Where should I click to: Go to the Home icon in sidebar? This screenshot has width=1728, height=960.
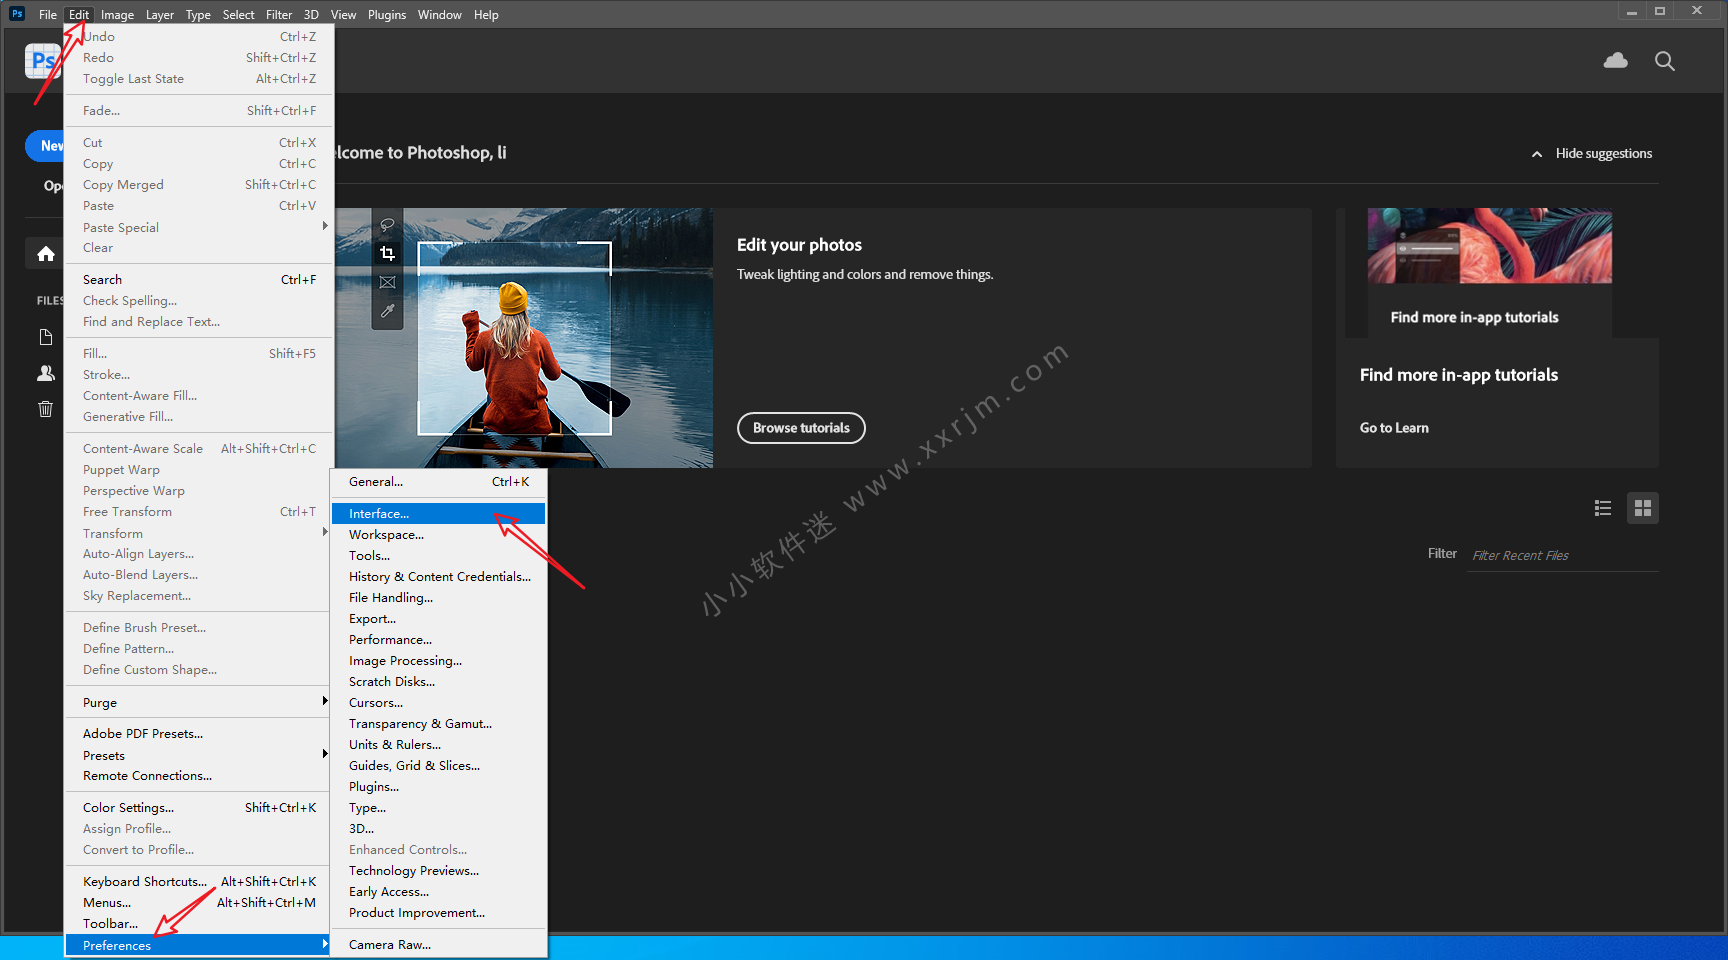click(46, 254)
